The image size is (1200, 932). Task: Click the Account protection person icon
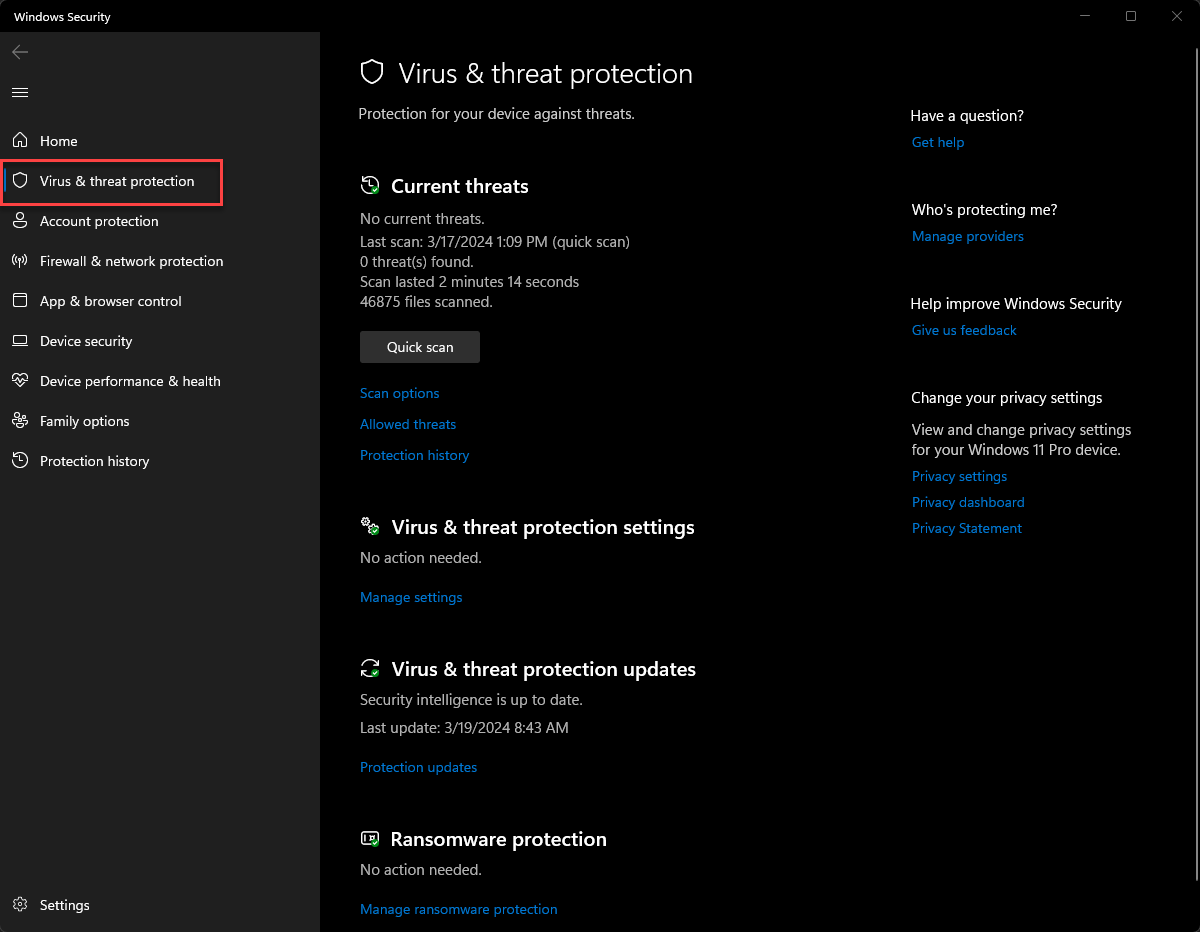20,221
